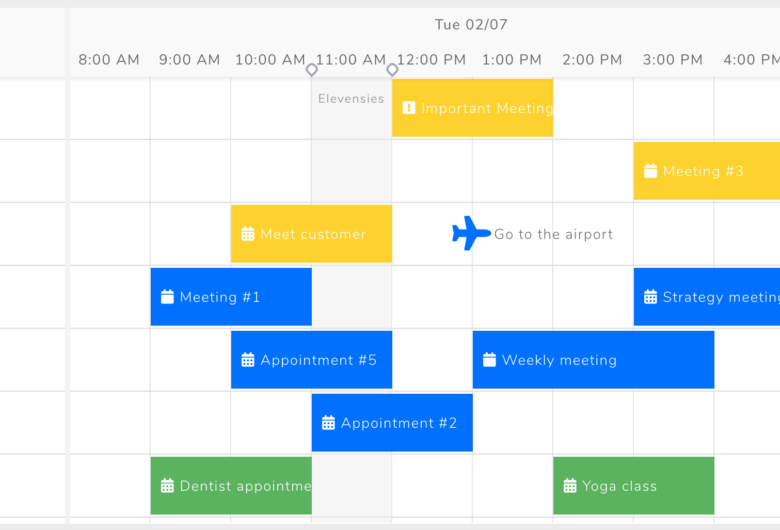Click the Tue 02/07 date header
Image resolution: width=780 pixels, height=530 pixels.
tap(471, 24)
